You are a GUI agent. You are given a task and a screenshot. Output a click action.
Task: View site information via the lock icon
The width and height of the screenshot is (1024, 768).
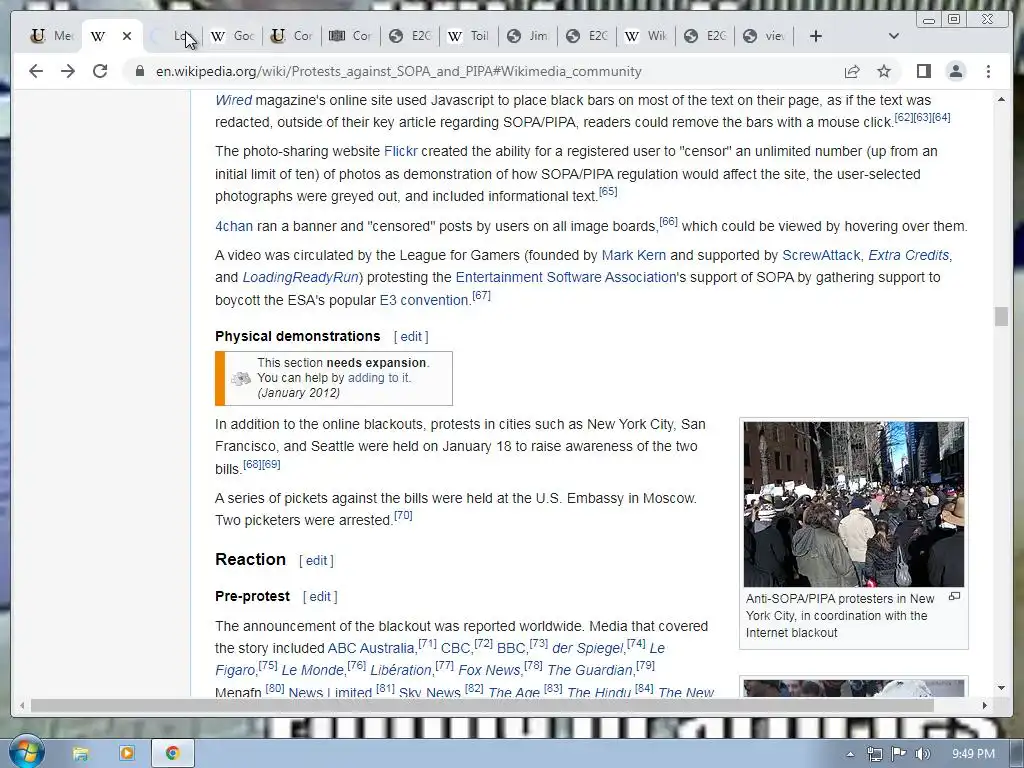pos(139,71)
